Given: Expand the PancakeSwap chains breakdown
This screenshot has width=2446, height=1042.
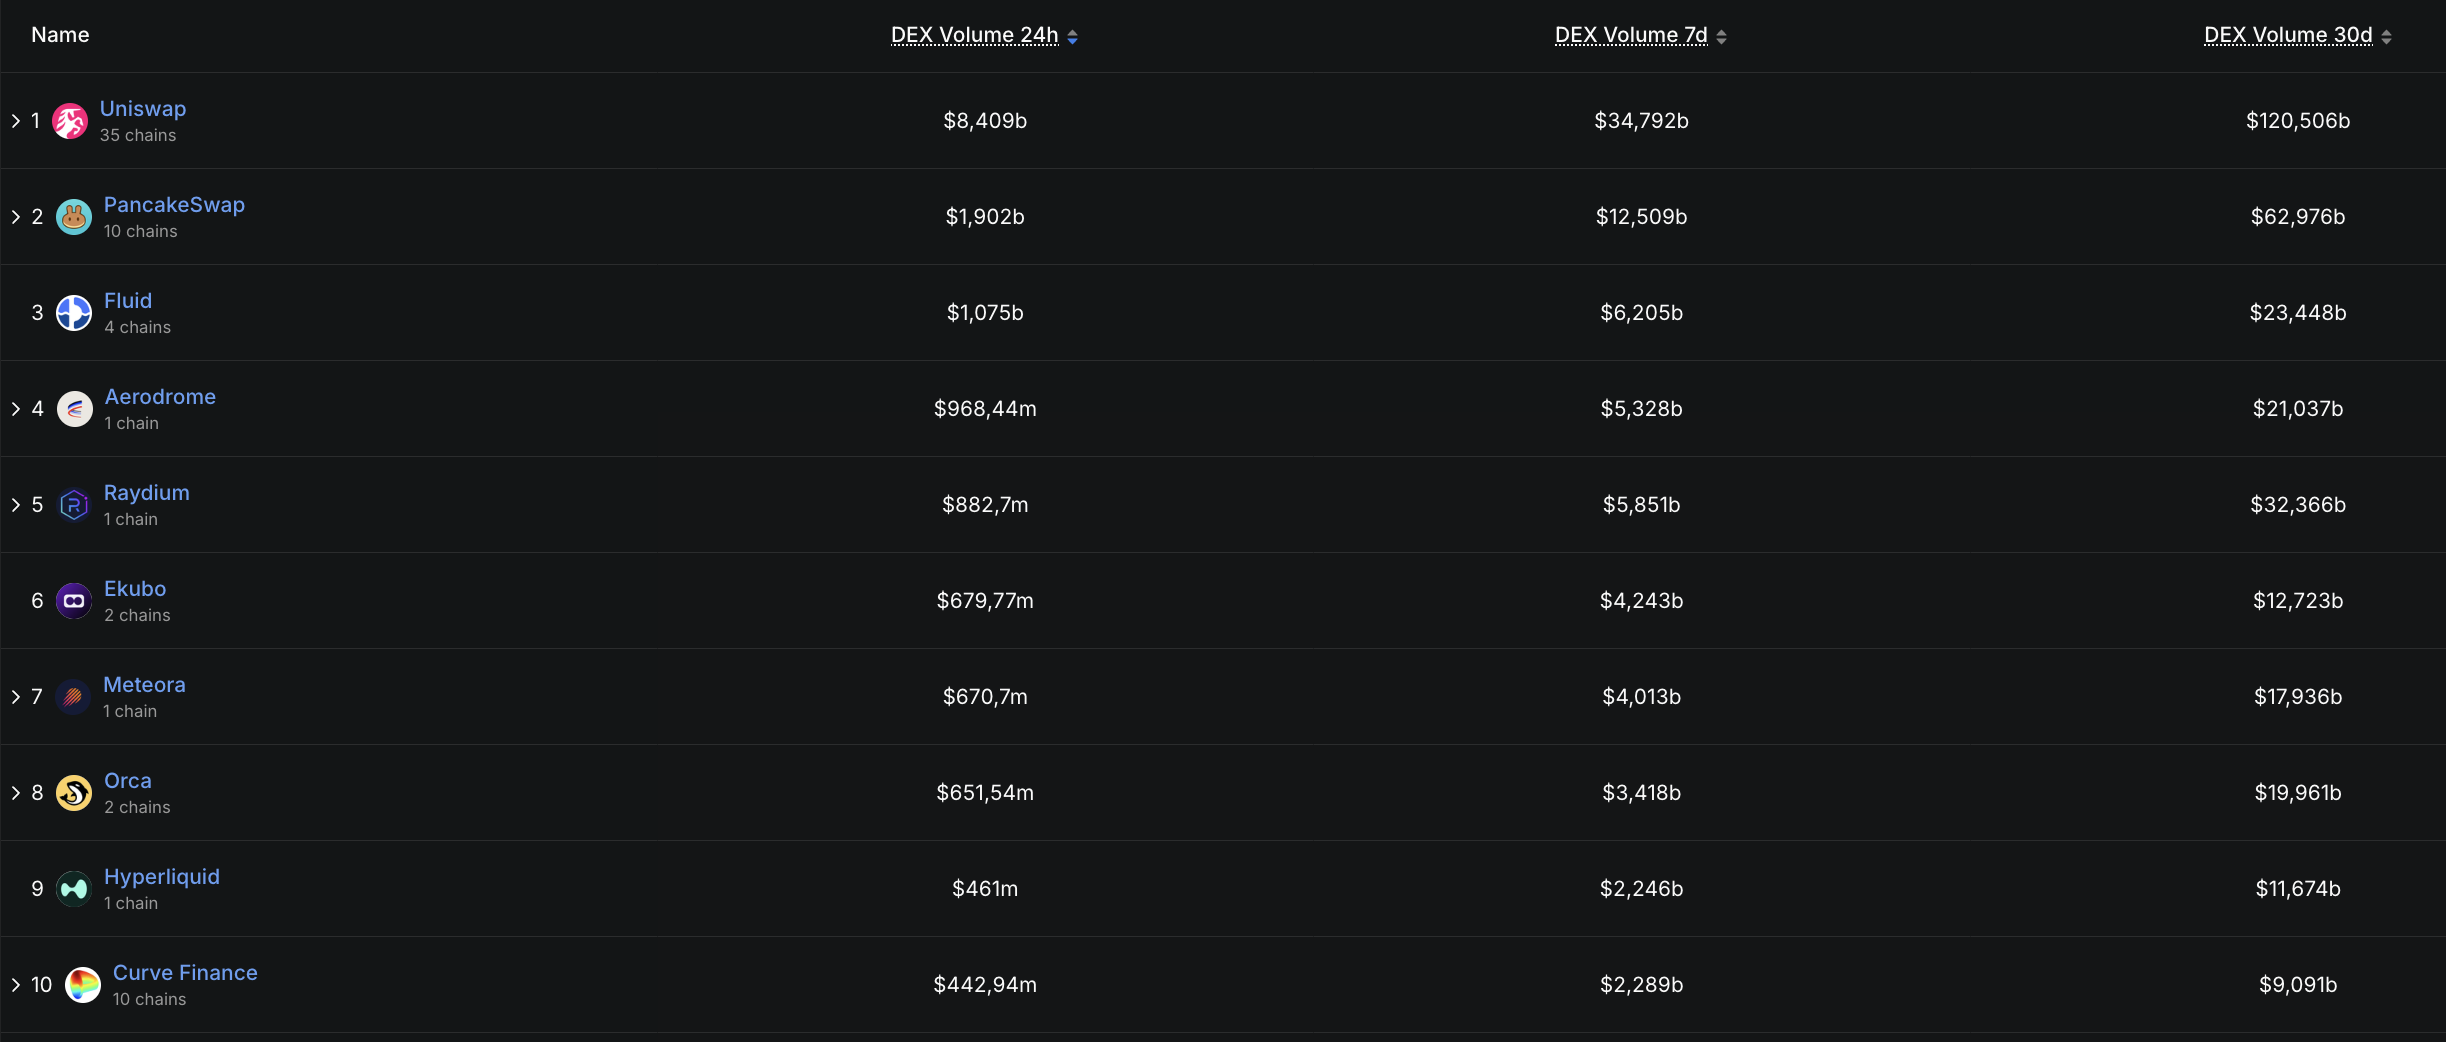Looking at the screenshot, I should coord(16,217).
